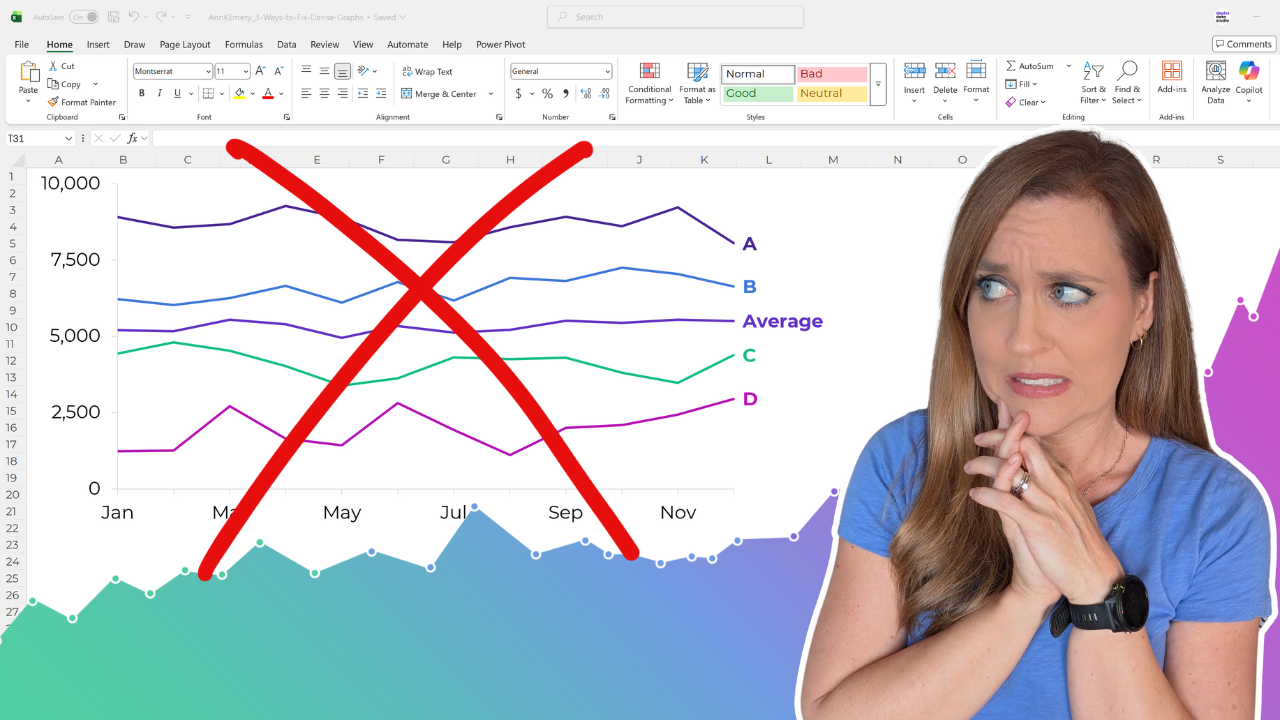Image resolution: width=1280 pixels, height=720 pixels.
Task: Apply the Good cell style swatch
Action: tap(757, 94)
